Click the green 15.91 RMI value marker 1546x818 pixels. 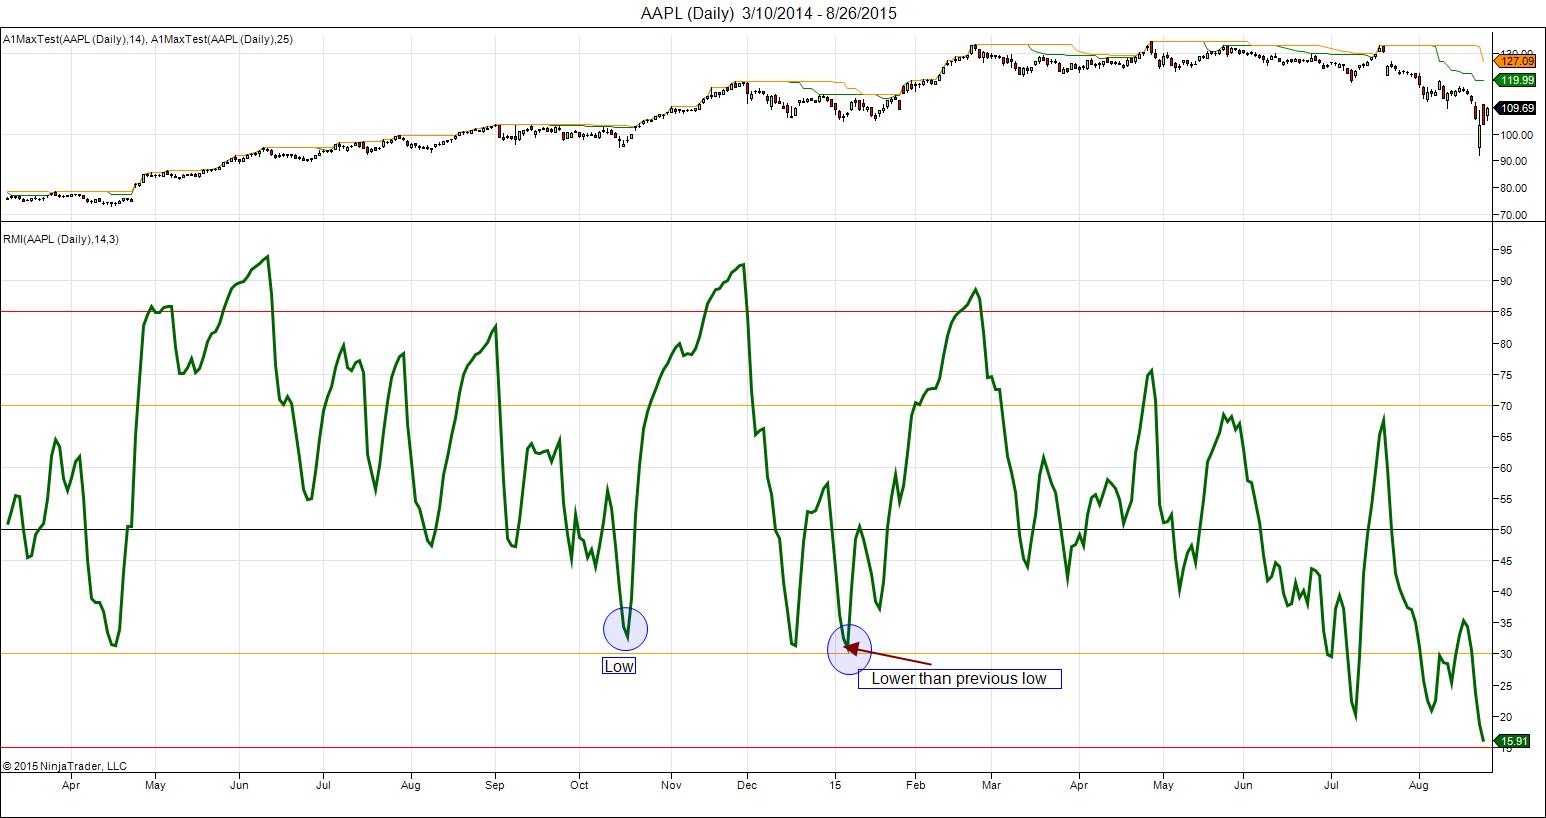1510,741
